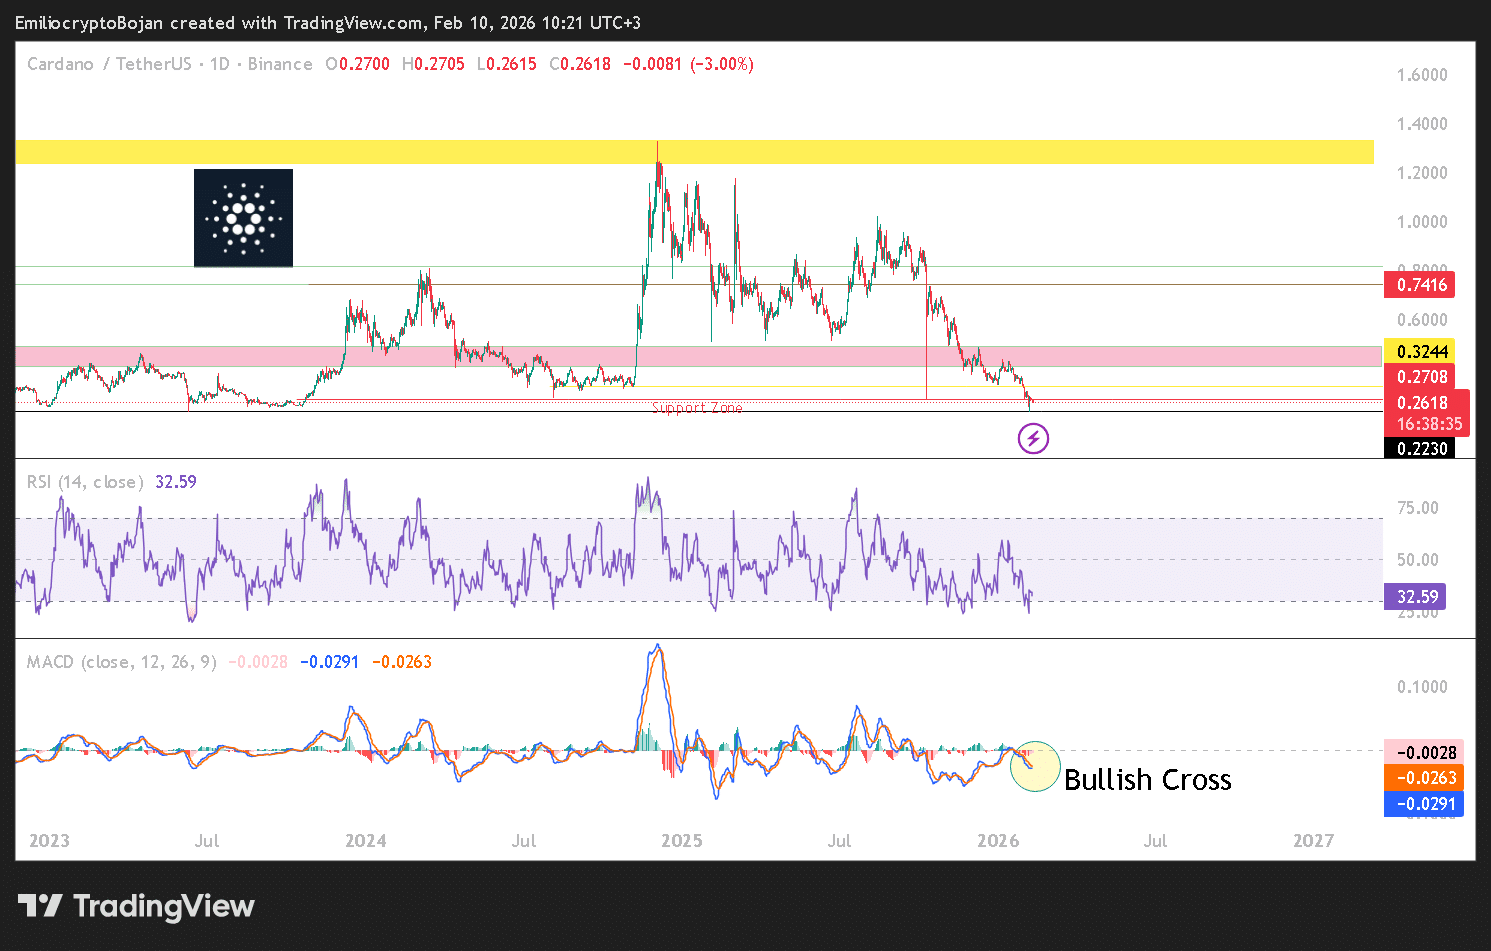Click the 2025 time axis label
Image resolution: width=1491 pixels, height=951 pixels.
681,841
